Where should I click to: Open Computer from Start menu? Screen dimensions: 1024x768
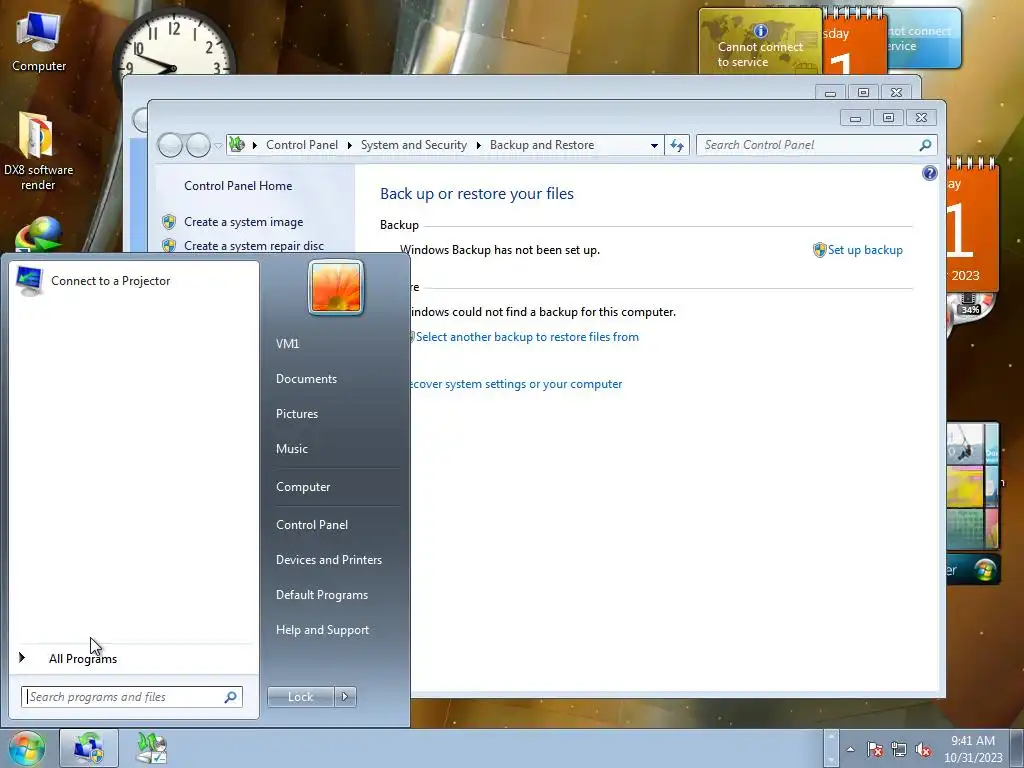click(303, 487)
